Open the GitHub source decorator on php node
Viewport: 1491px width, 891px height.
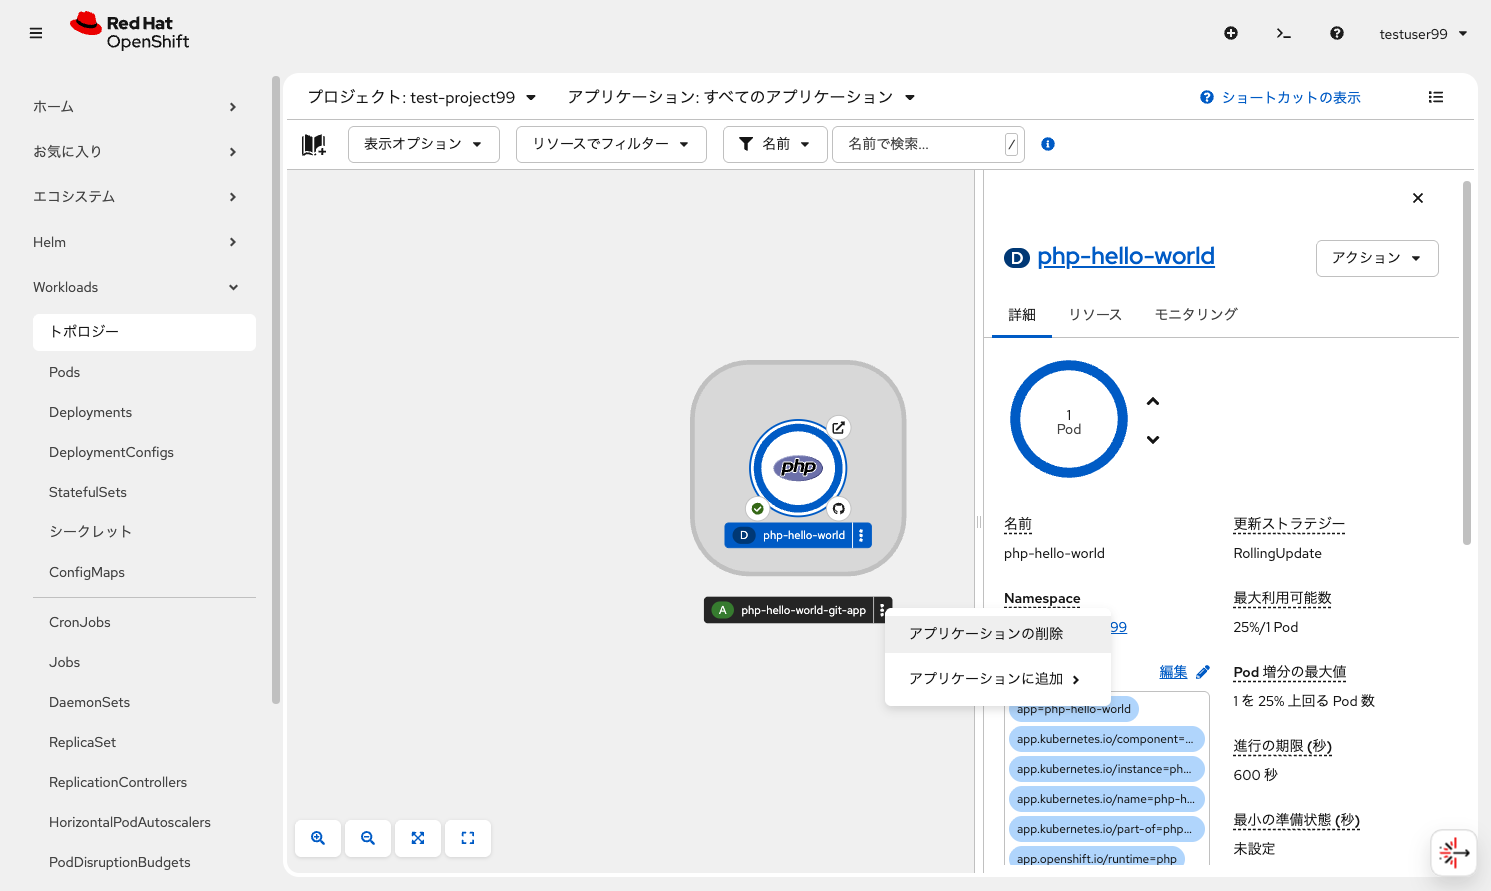coord(838,508)
